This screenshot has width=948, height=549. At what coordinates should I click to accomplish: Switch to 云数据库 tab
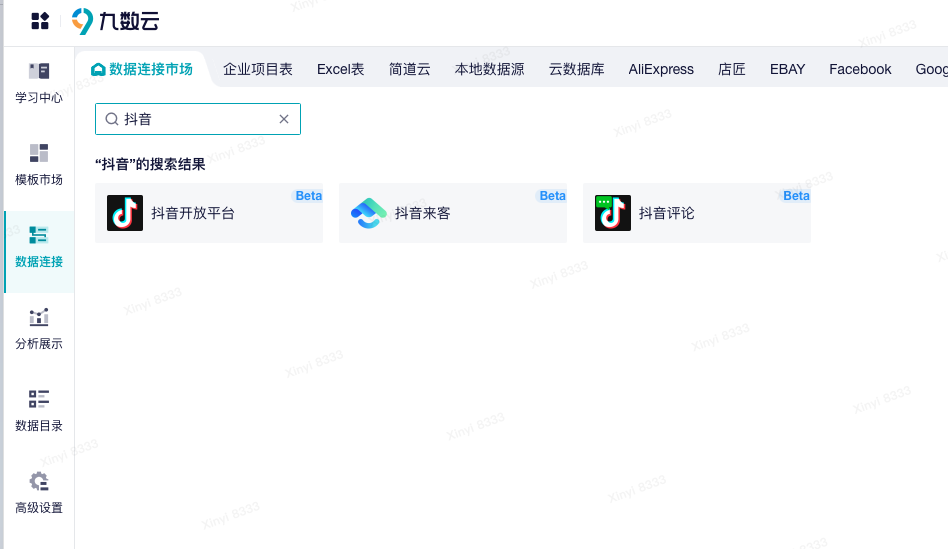pos(576,70)
